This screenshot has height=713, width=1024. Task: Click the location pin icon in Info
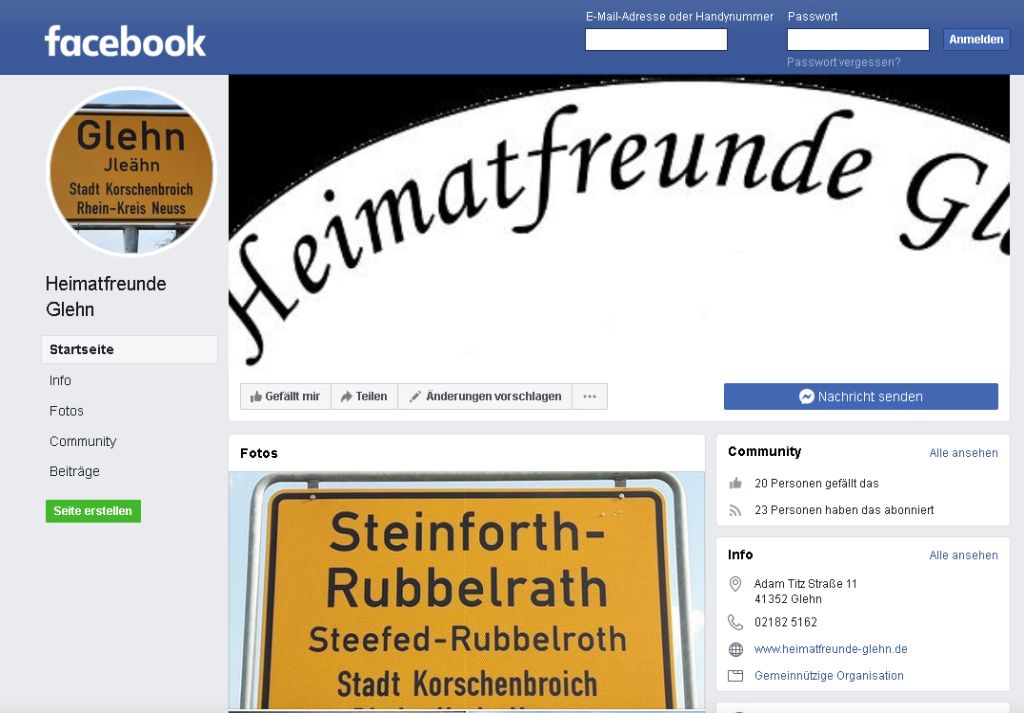click(735, 584)
